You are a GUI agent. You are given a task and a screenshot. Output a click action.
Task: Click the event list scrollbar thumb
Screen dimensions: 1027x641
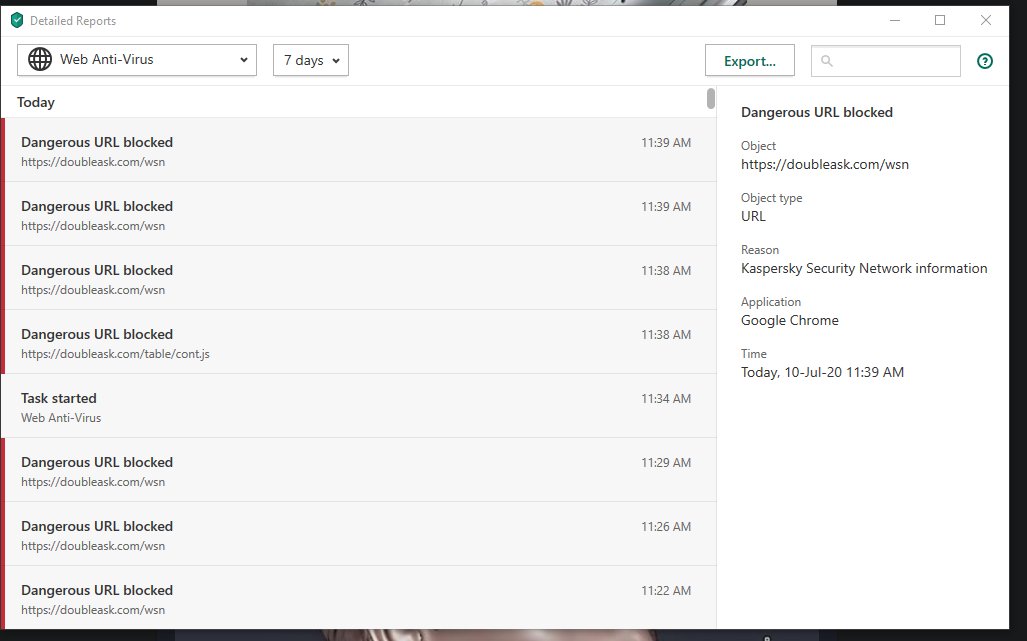711,99
